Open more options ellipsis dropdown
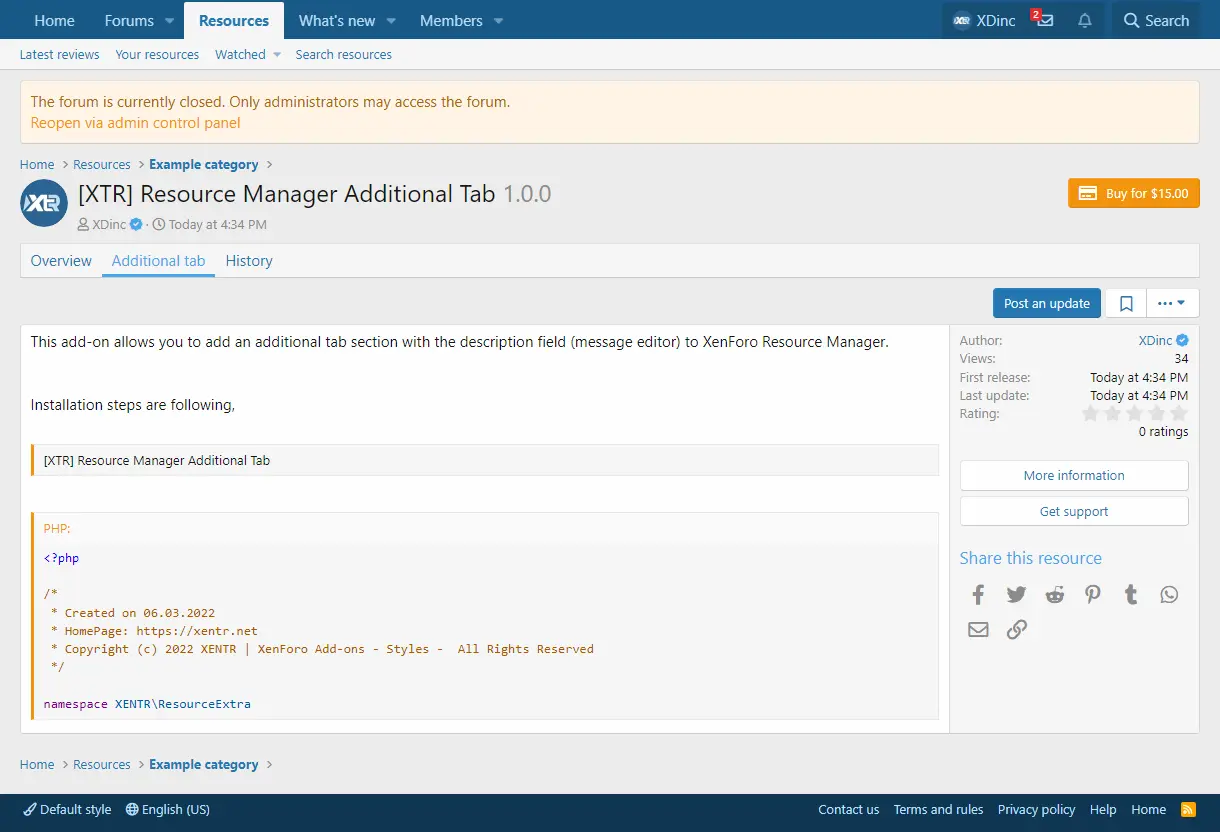The width and height of the screenshot is (1220, 832). click(1172, 303)
